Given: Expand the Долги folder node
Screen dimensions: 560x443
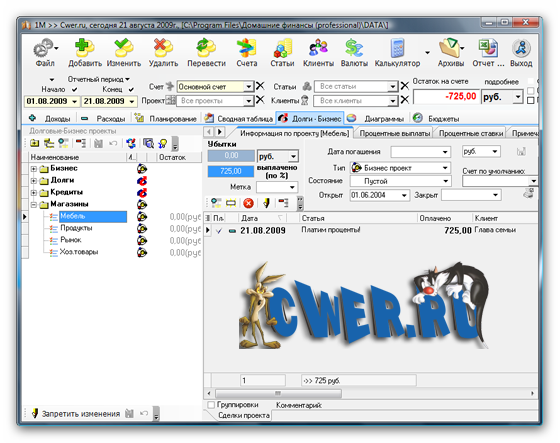Looking at the screenshot, I should 34,181.
